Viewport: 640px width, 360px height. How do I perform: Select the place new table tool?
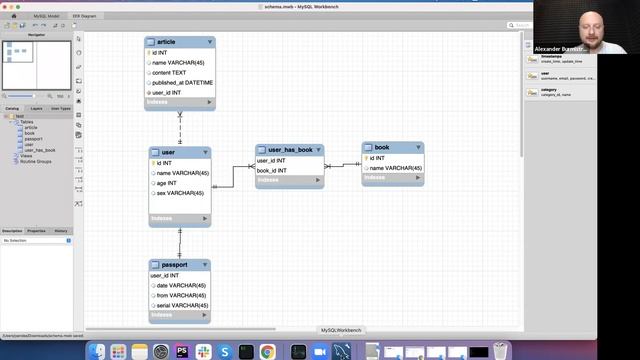(x=79, y=115)
